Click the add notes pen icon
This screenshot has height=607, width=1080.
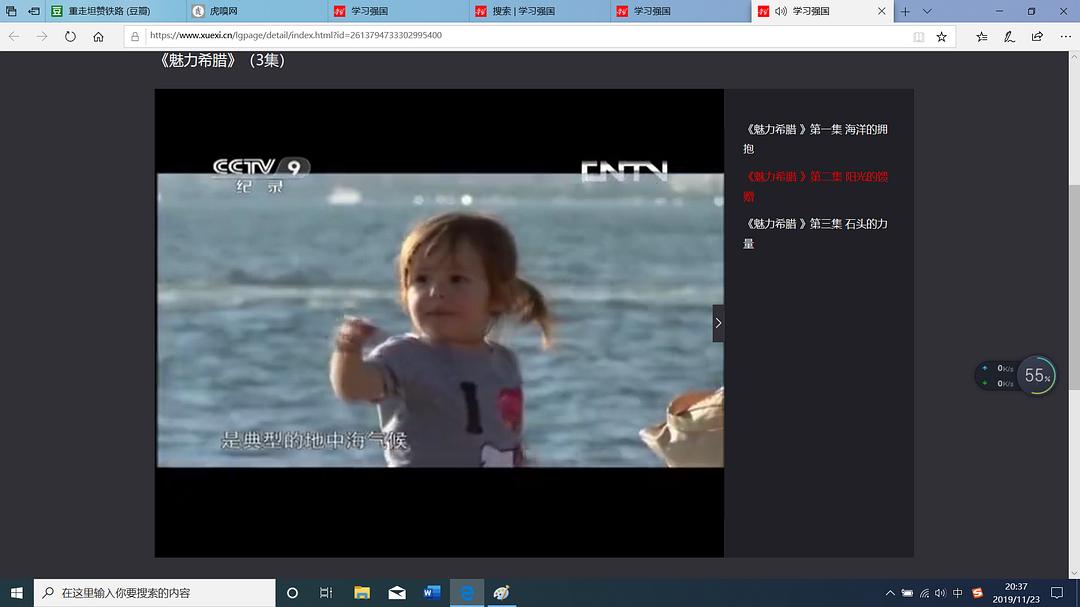[1009, 36]
